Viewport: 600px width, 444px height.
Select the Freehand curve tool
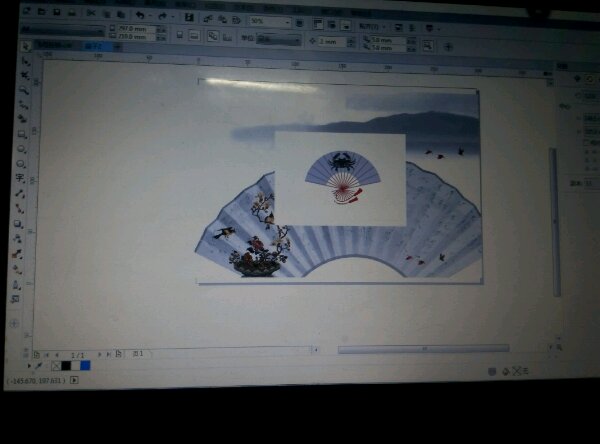(x=23, y=104)
